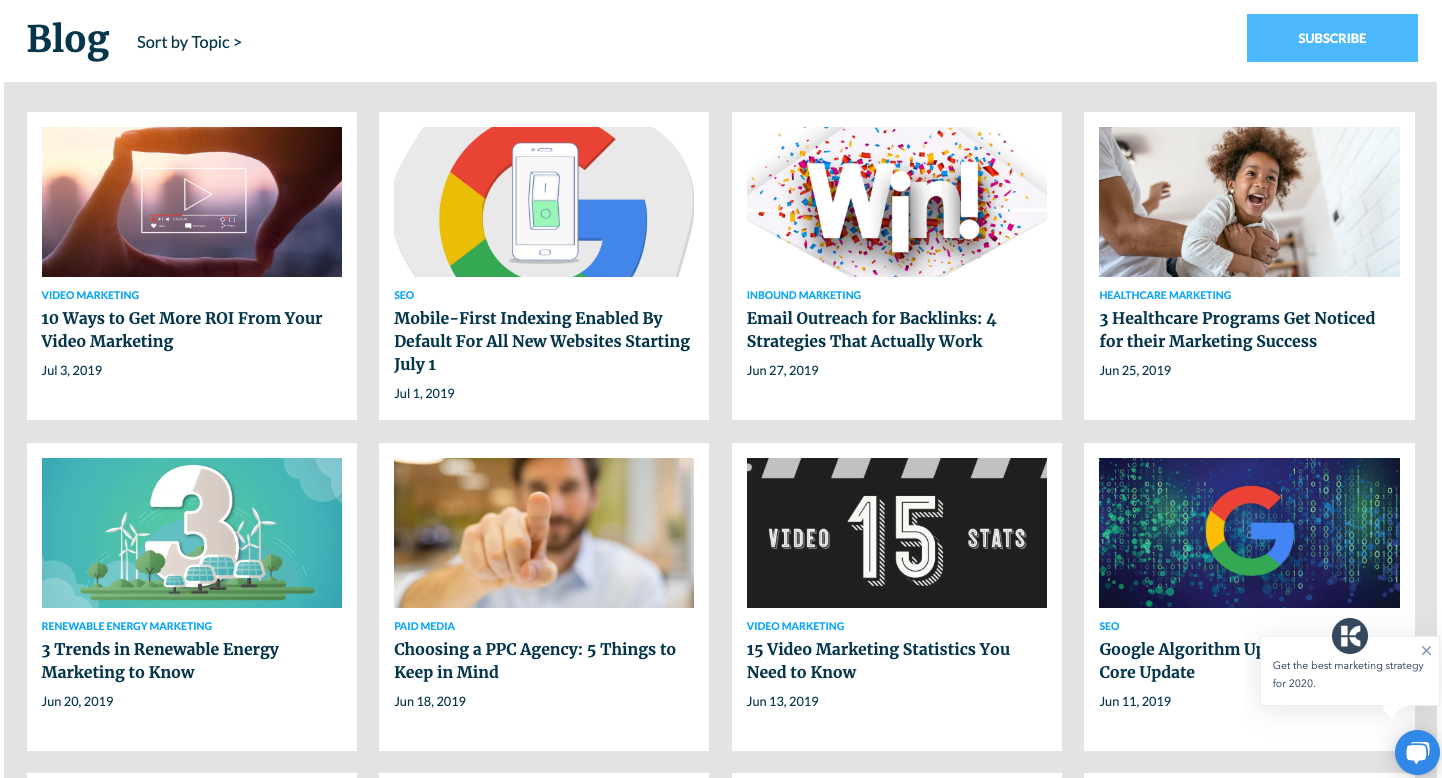Open 3 Healthcare Programs Get Noticed article
Screen dimensions: 1442x778
(x=1237, y=330)
